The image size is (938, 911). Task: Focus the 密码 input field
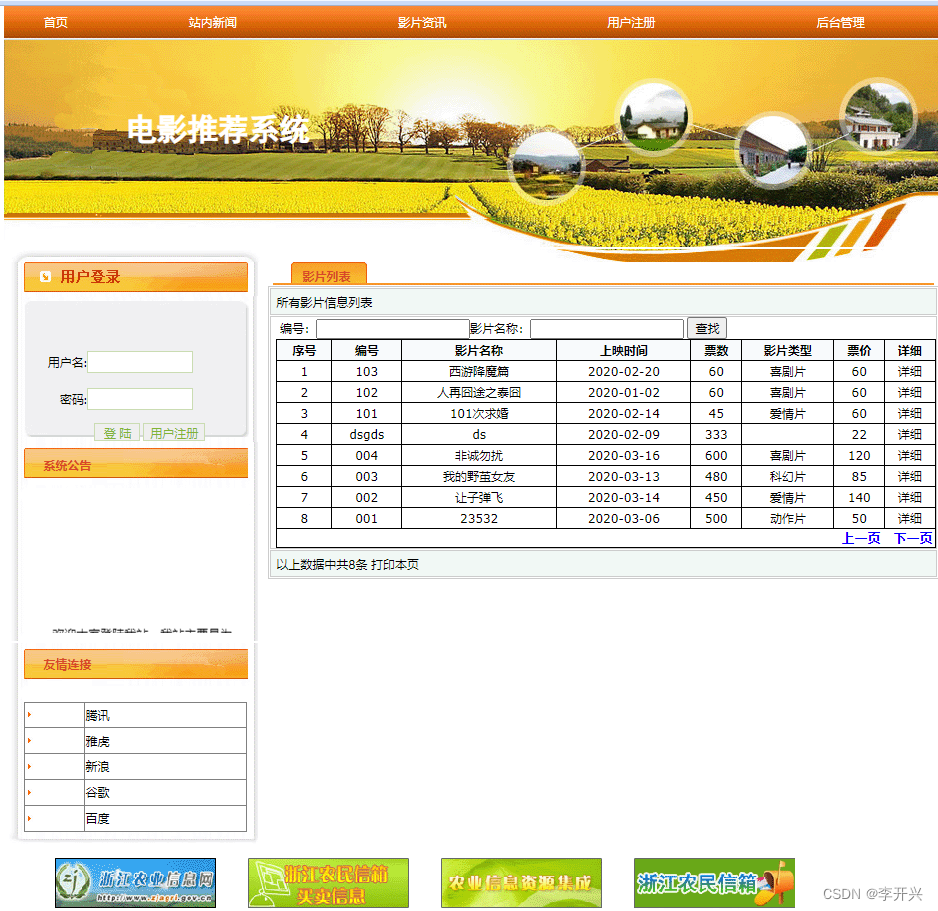click(140, 399)
